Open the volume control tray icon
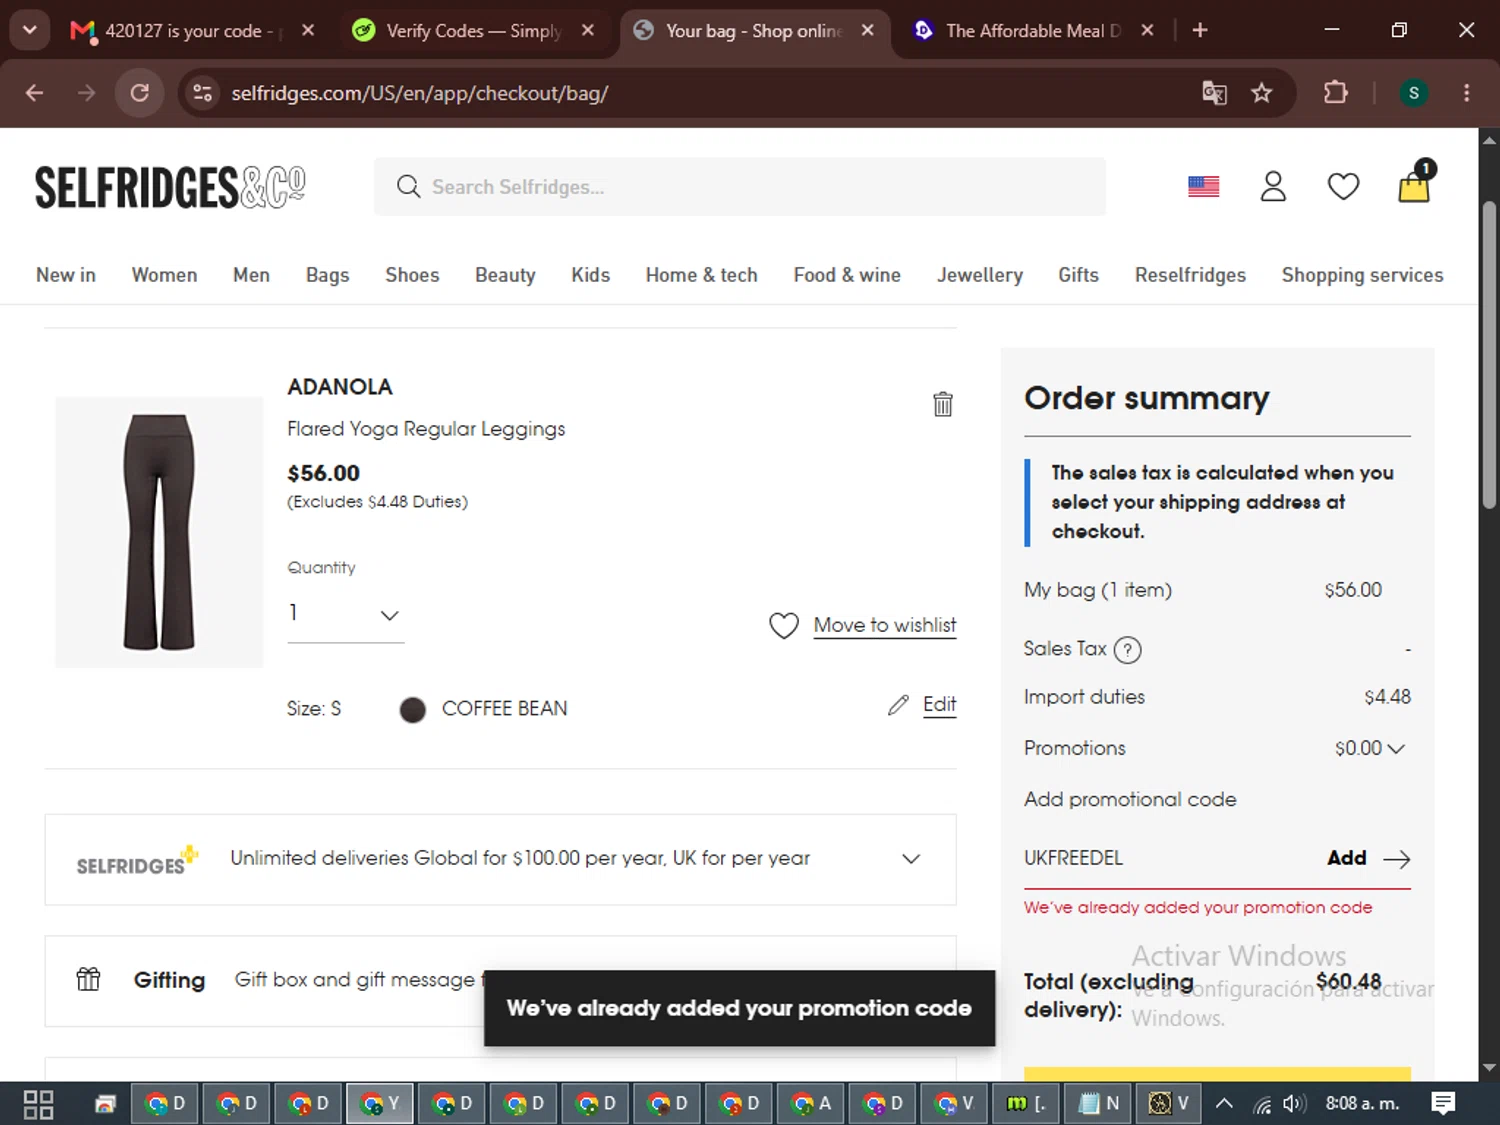Image resolution: width=1500 pixels, height=1125 pixels. 1294,1104
